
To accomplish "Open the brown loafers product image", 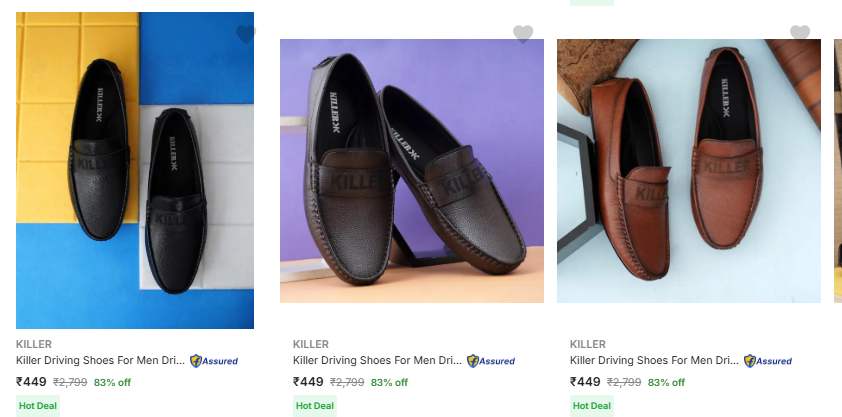I will point(689,170).
